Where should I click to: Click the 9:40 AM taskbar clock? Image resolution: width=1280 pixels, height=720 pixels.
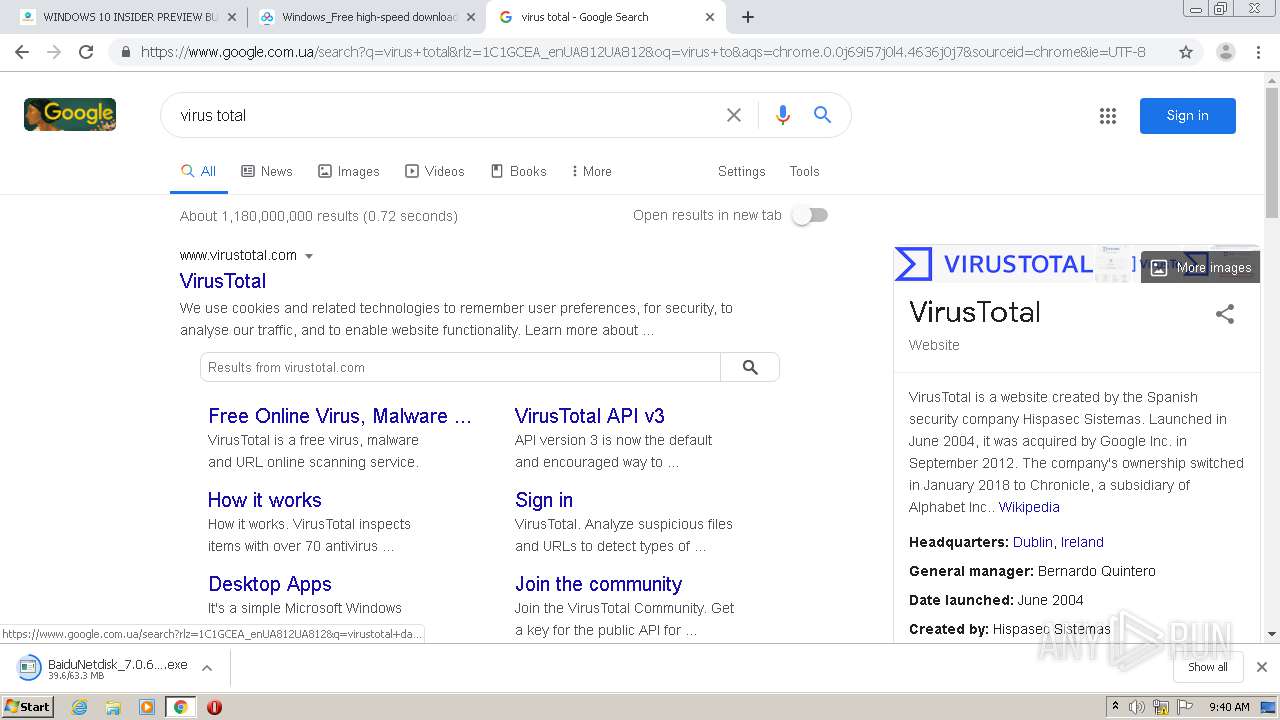[1229, 707]
